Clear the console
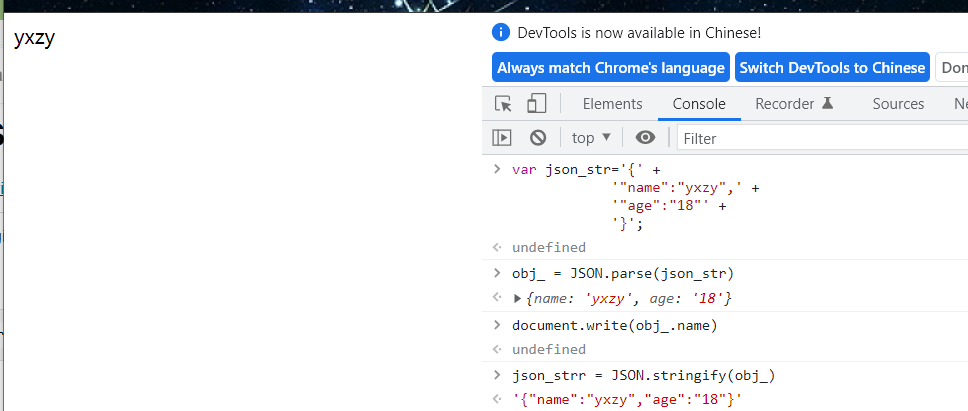Image resolution: width=968 pixels, height=411 pixels. coord(538,138)
